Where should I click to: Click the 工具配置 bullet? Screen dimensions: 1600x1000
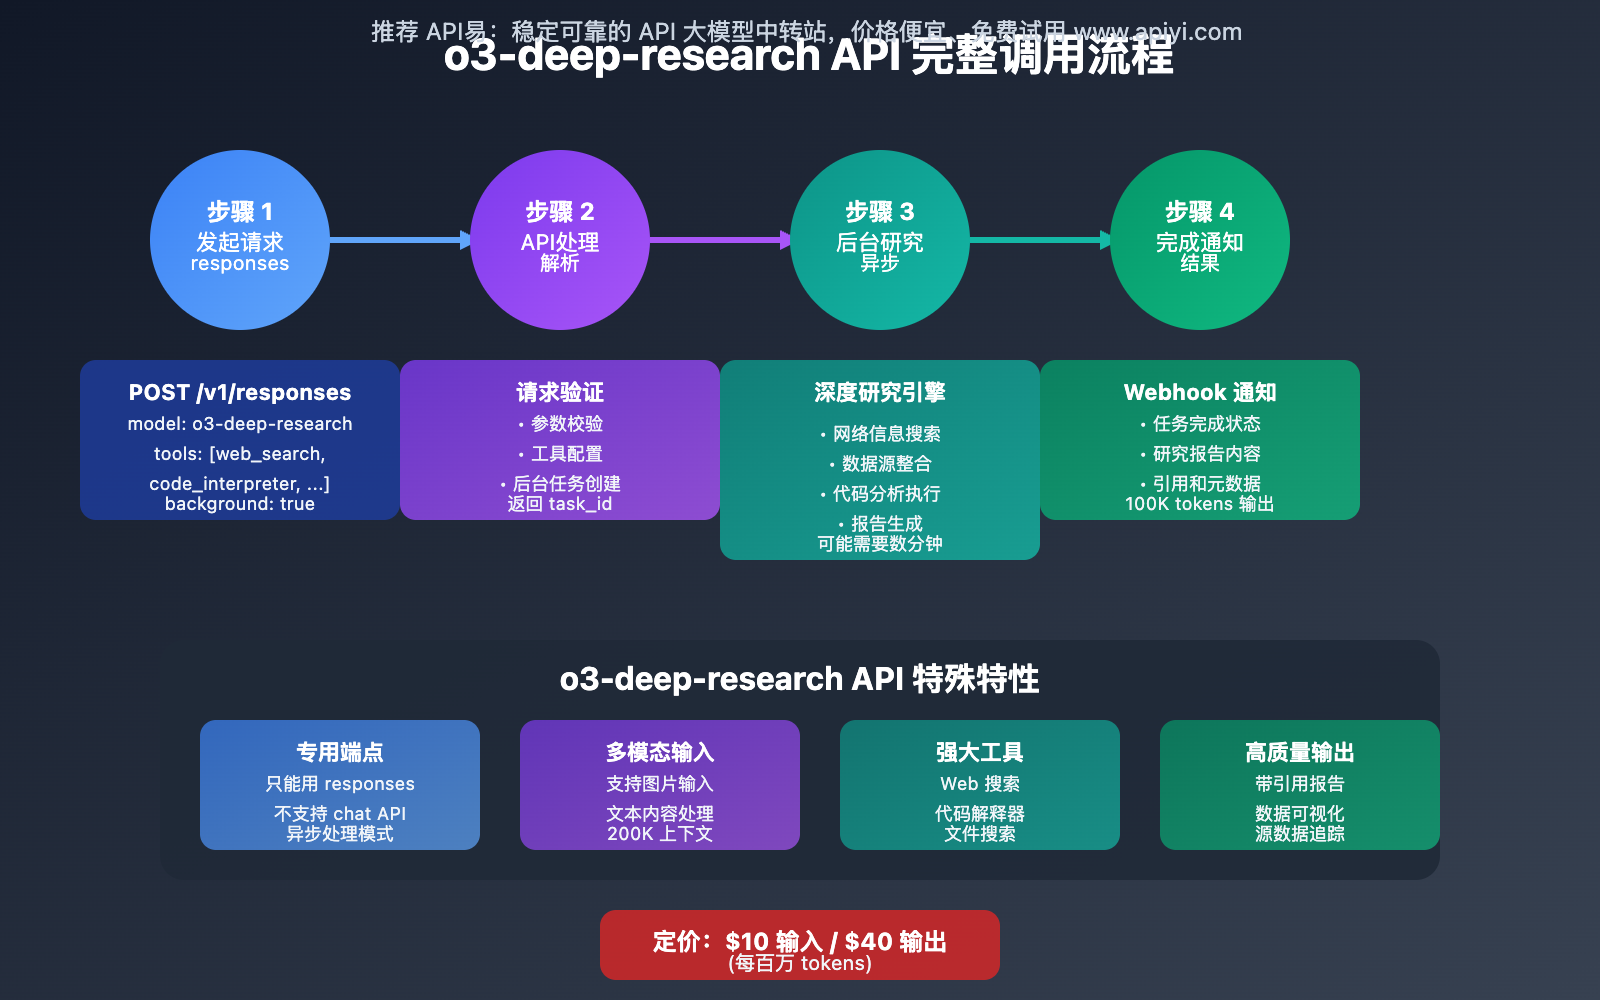coord(560,454)
